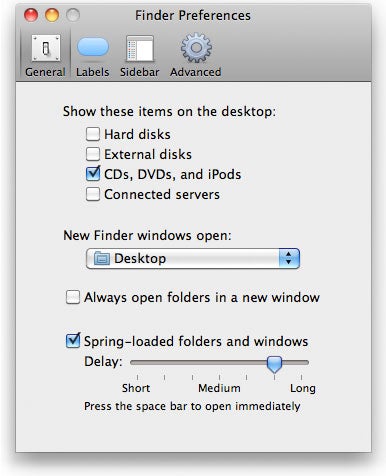Open the New Finder windows popup arrows
386x476 pixels.
(x=289, y=258)
